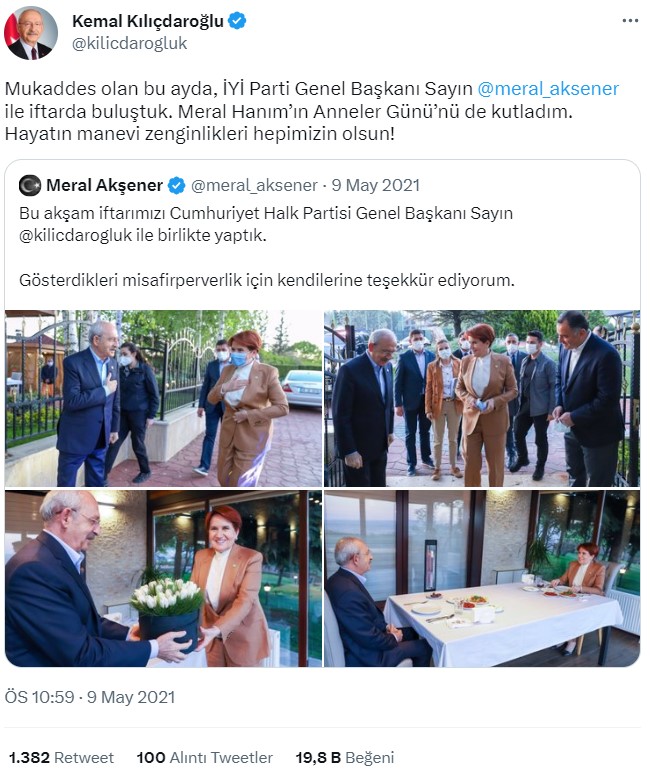Click the ÖS 10:59 · 9 May 2021 timestamp
The height and width of the screenshot is (771, 652).
point(90,697)
